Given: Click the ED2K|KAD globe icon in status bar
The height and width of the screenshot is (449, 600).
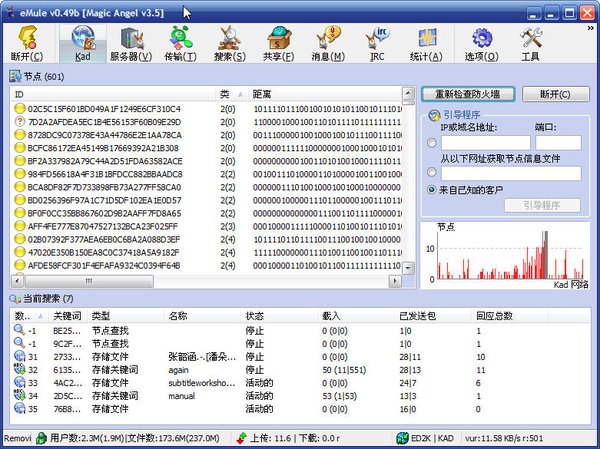Looking at the screenshot, I should point(402,438).
